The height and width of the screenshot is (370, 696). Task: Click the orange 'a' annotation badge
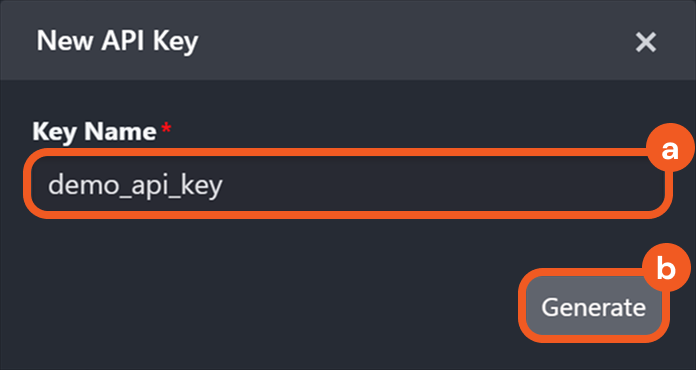(670, 150)
